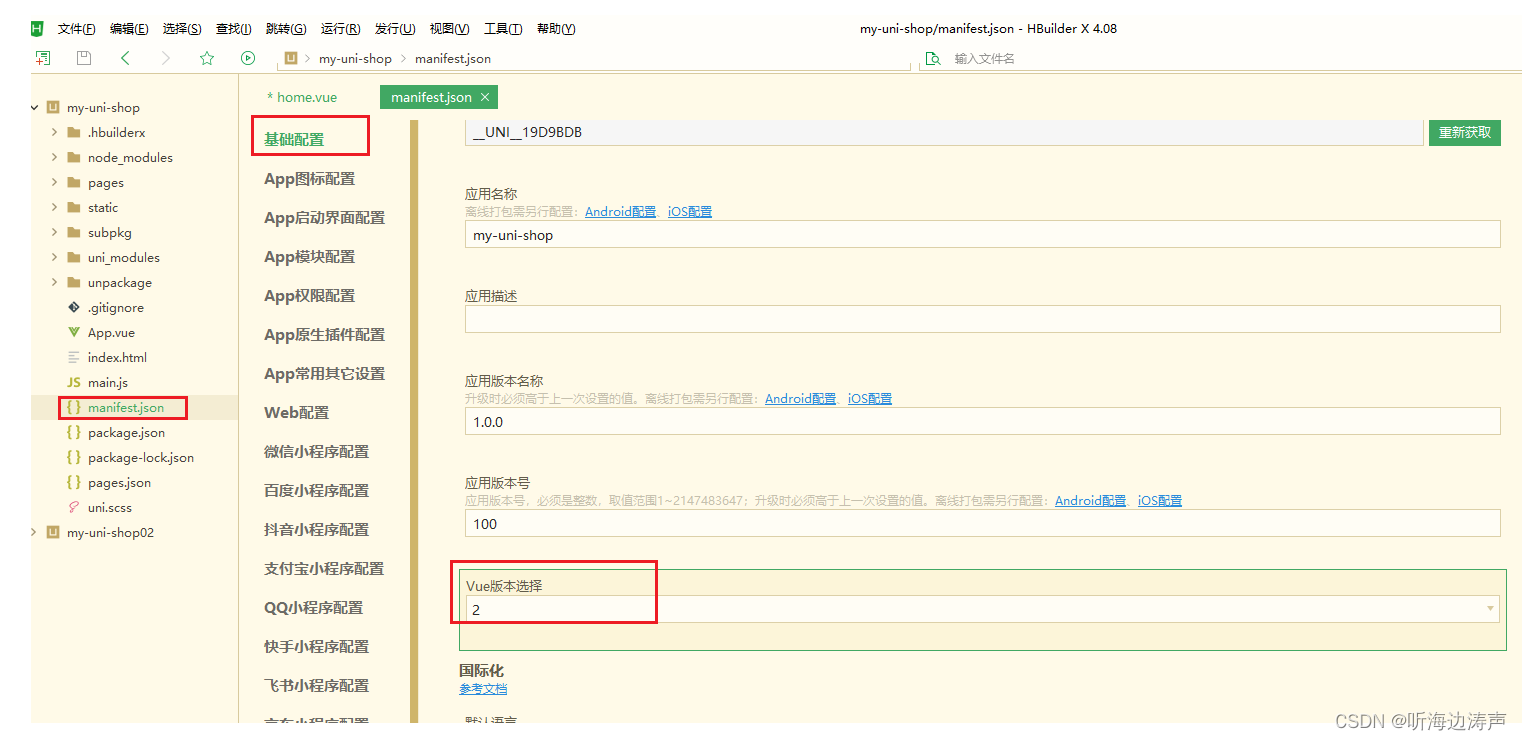
Task: Open pages.json in the file tree
Action: 119,482
